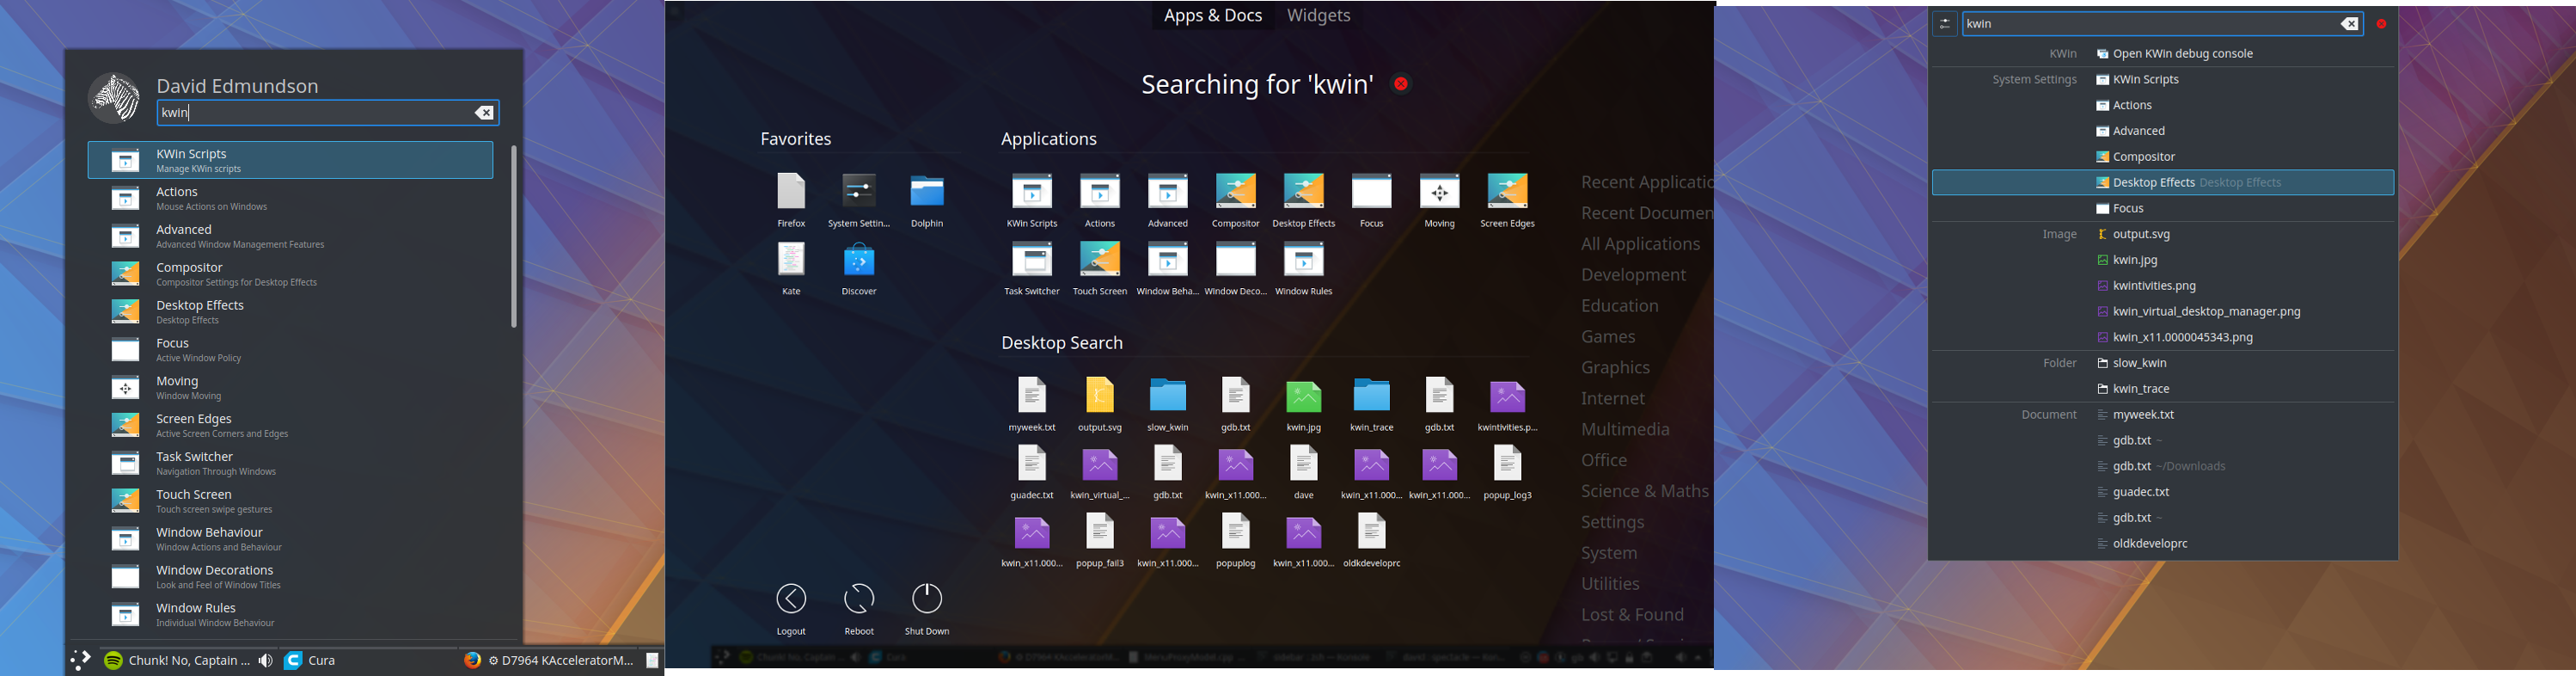Select Compositor Settings in launcher list
The width and height of the screenshot is (2576, 676).
[290, 274]
